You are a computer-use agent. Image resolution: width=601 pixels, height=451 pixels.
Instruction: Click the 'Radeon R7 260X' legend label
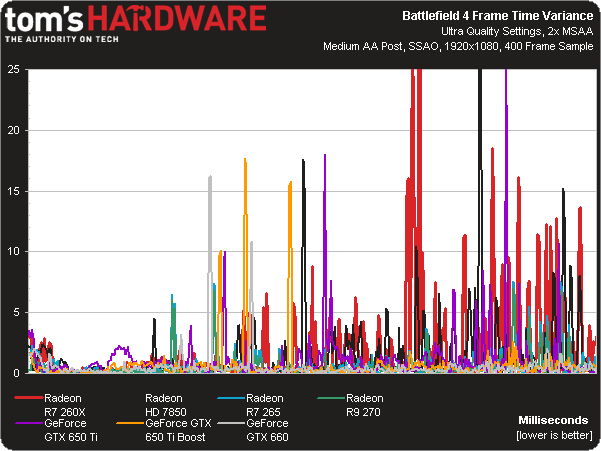point(64,405)
